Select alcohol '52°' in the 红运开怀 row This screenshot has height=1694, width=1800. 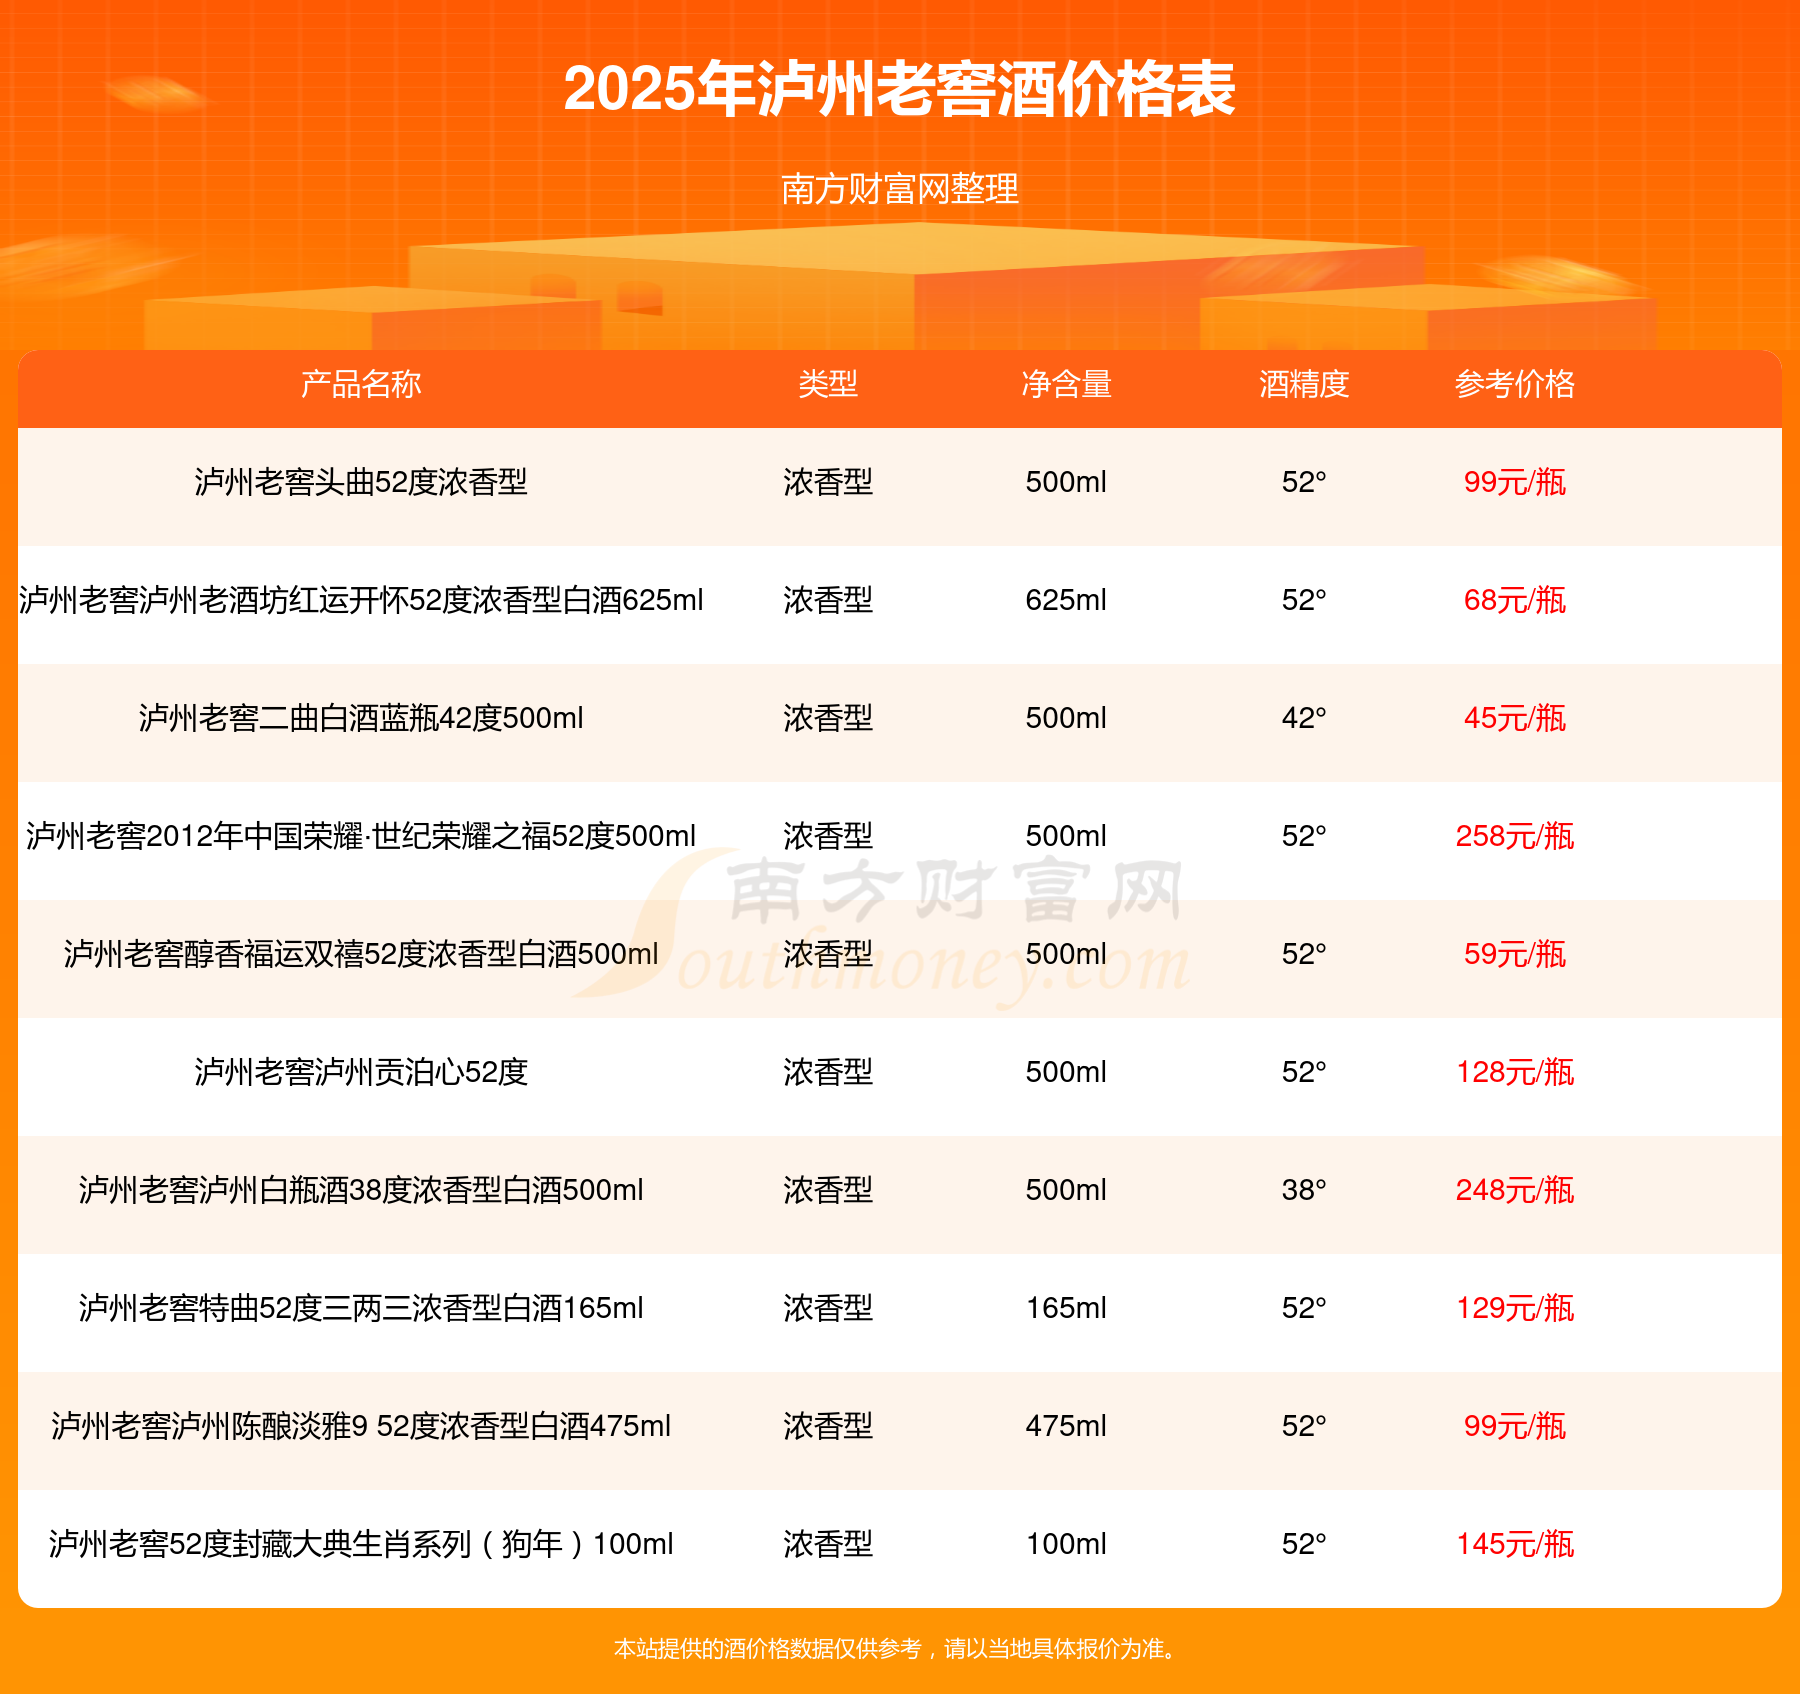1304,600
